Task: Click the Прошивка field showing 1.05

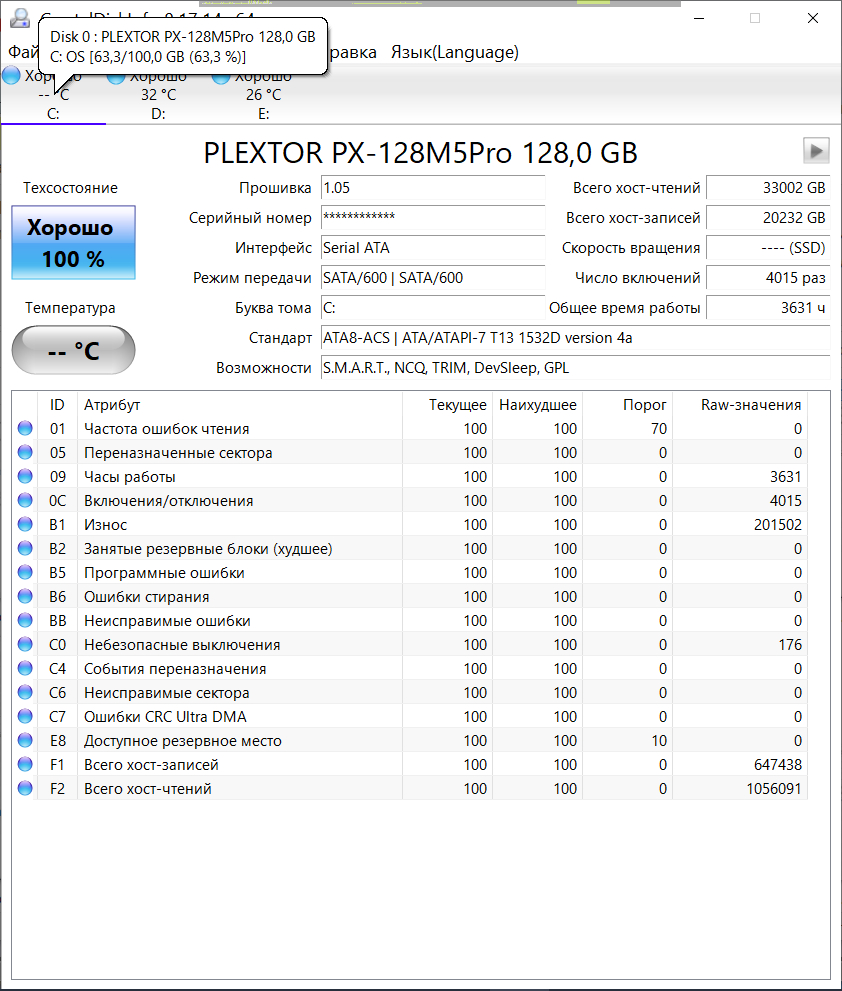Action: [433, 188]
